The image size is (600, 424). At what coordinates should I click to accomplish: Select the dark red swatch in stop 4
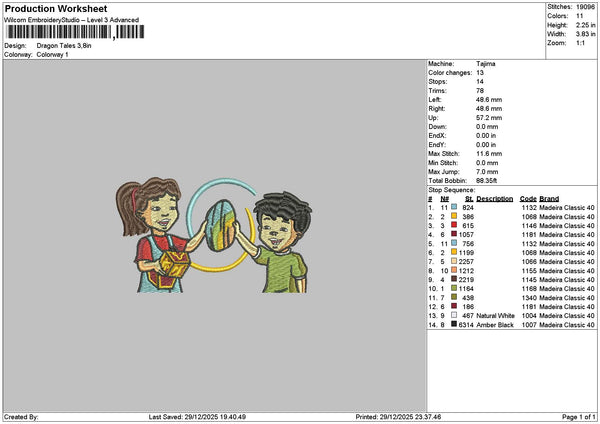pos(454,234)
